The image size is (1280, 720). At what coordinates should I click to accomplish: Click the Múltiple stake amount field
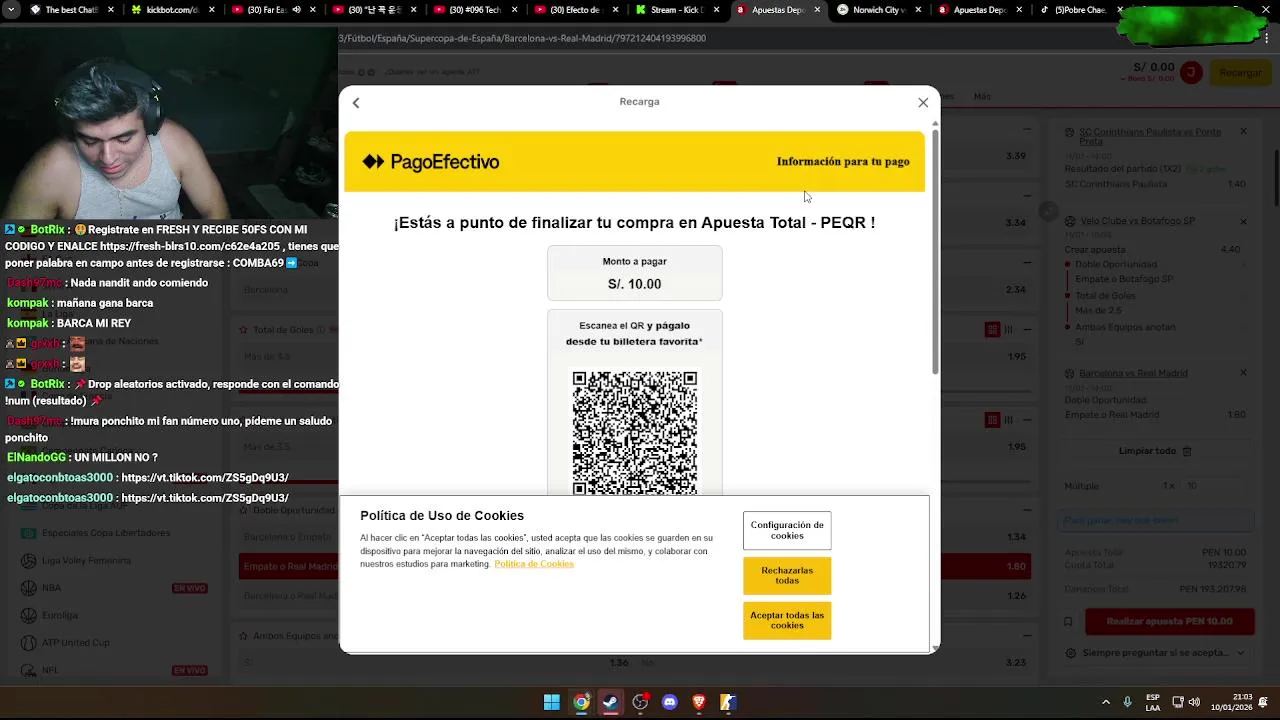[1213, 486]
